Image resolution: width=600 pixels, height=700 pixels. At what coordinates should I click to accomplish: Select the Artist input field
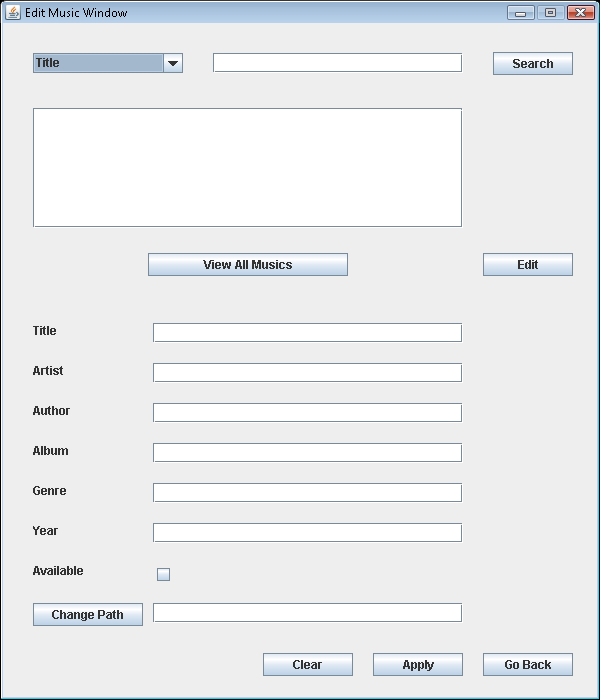tap(307, 372)
